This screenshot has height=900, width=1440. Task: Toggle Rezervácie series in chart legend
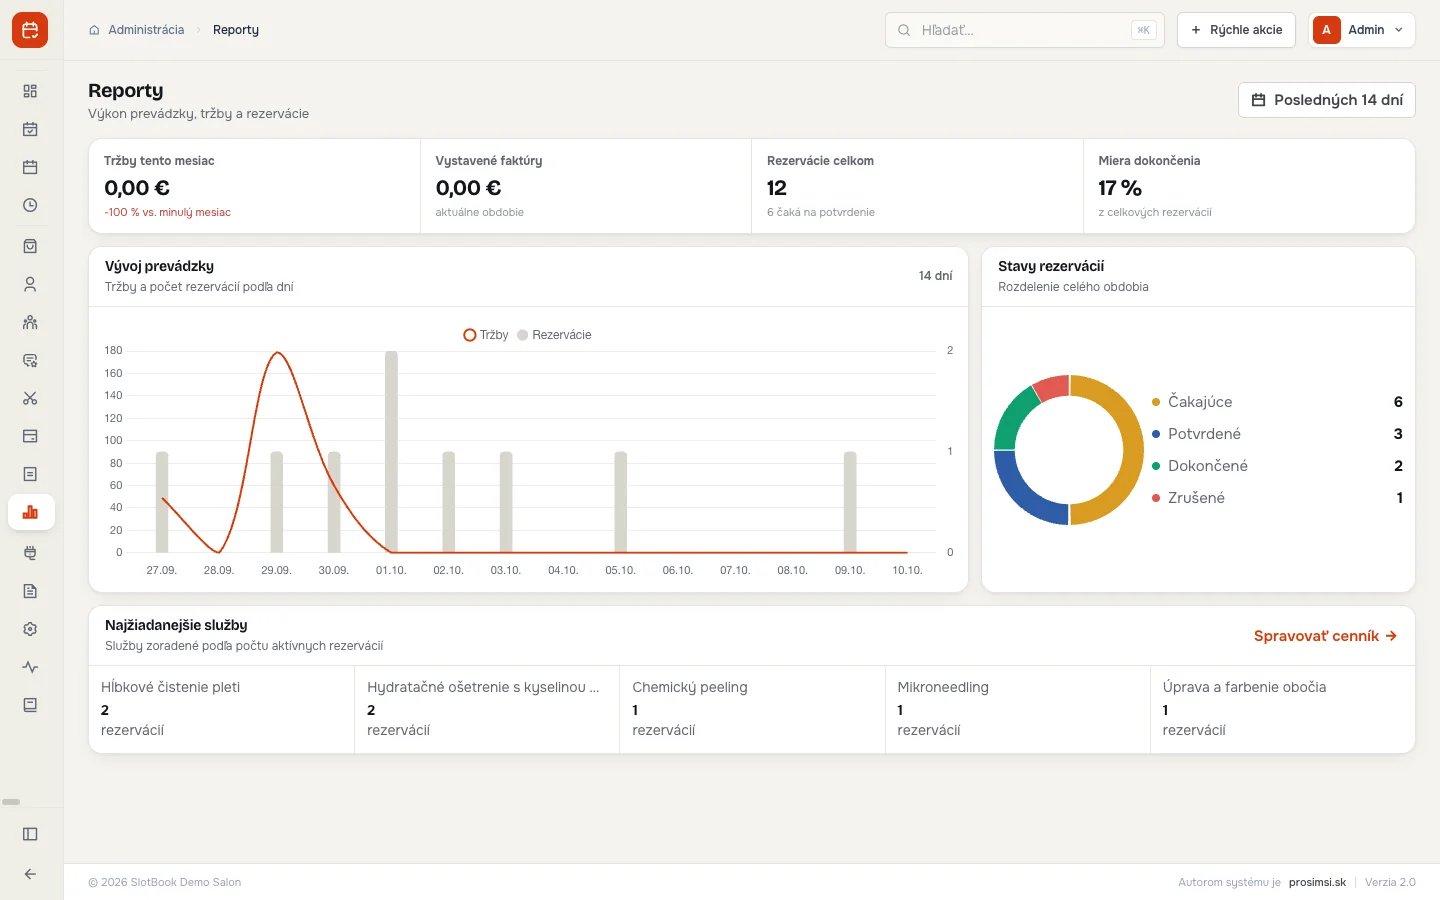tap(554, 335)
